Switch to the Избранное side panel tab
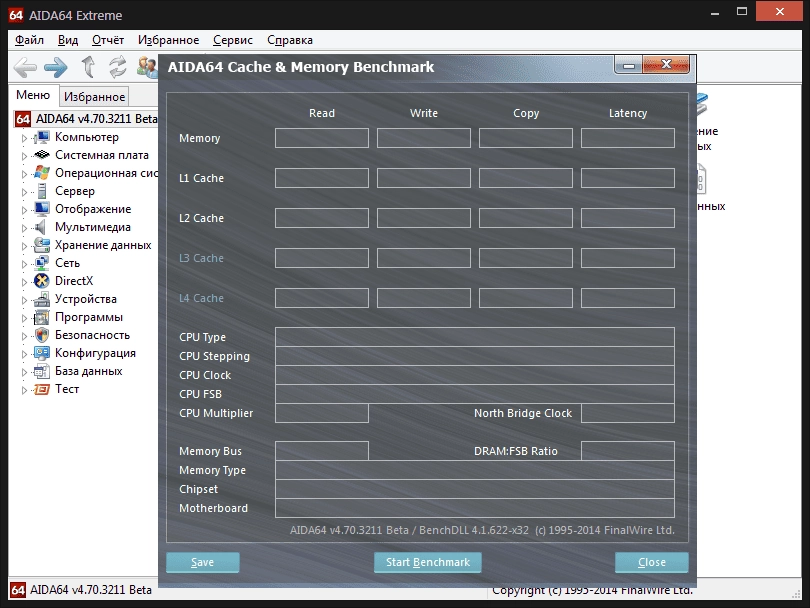Screen dimensions: 810x608 (x=95, y=97)
